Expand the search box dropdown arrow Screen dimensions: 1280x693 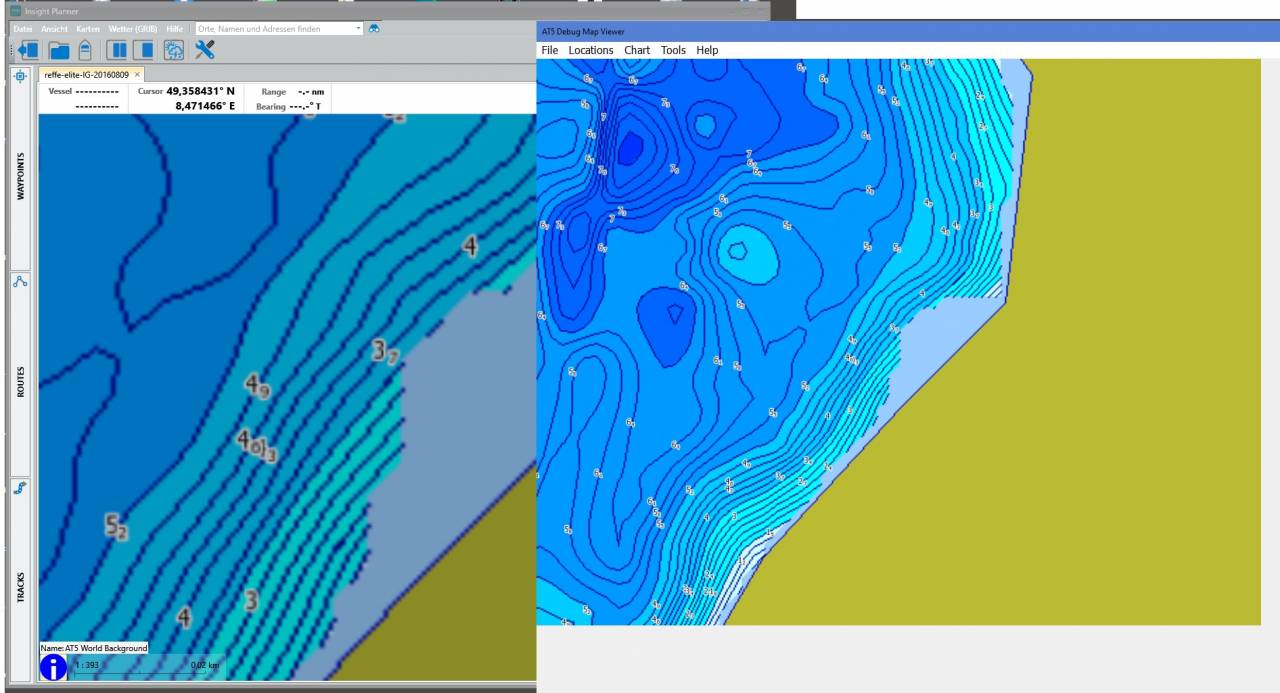click(358, 29)
